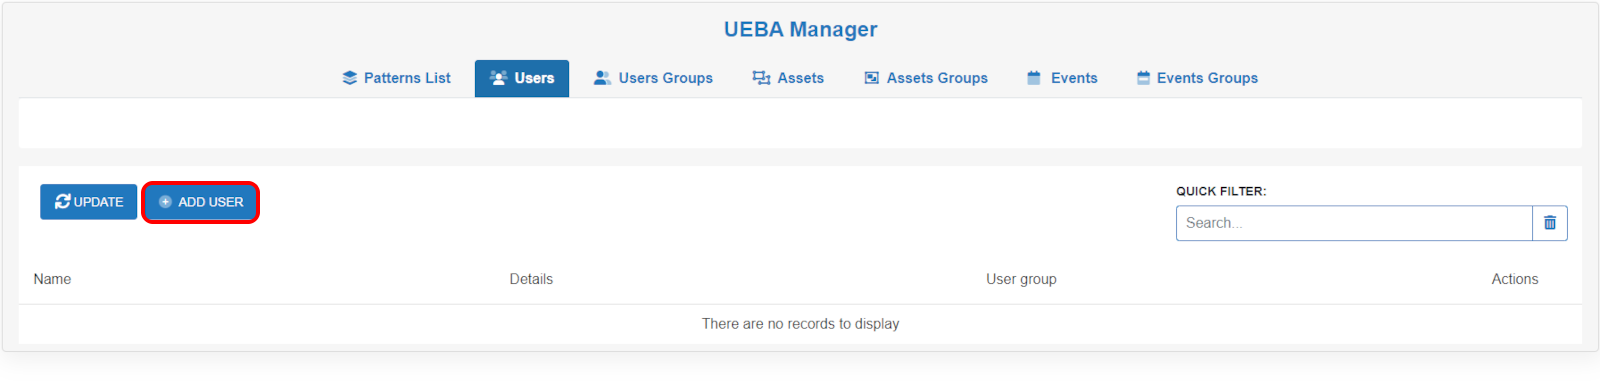Sort by the Name column header
This screenshot has height=385, width=1600.
coord(52,279)
